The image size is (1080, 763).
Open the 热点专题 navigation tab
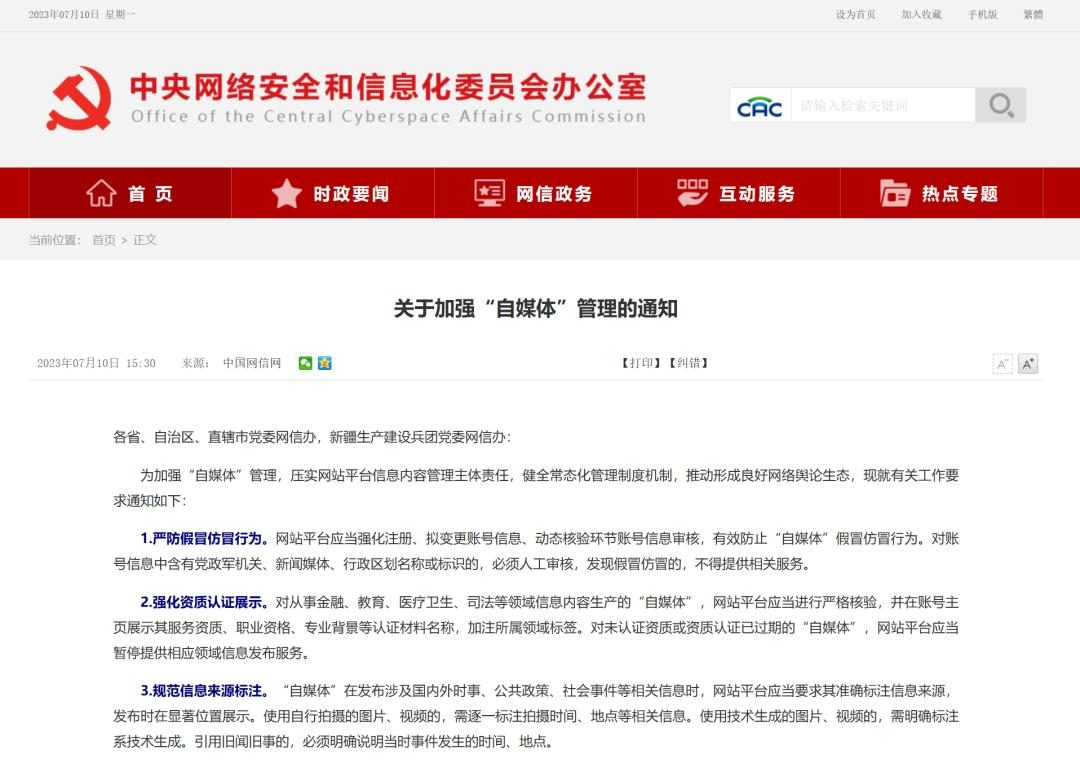[x=940, y=193]
